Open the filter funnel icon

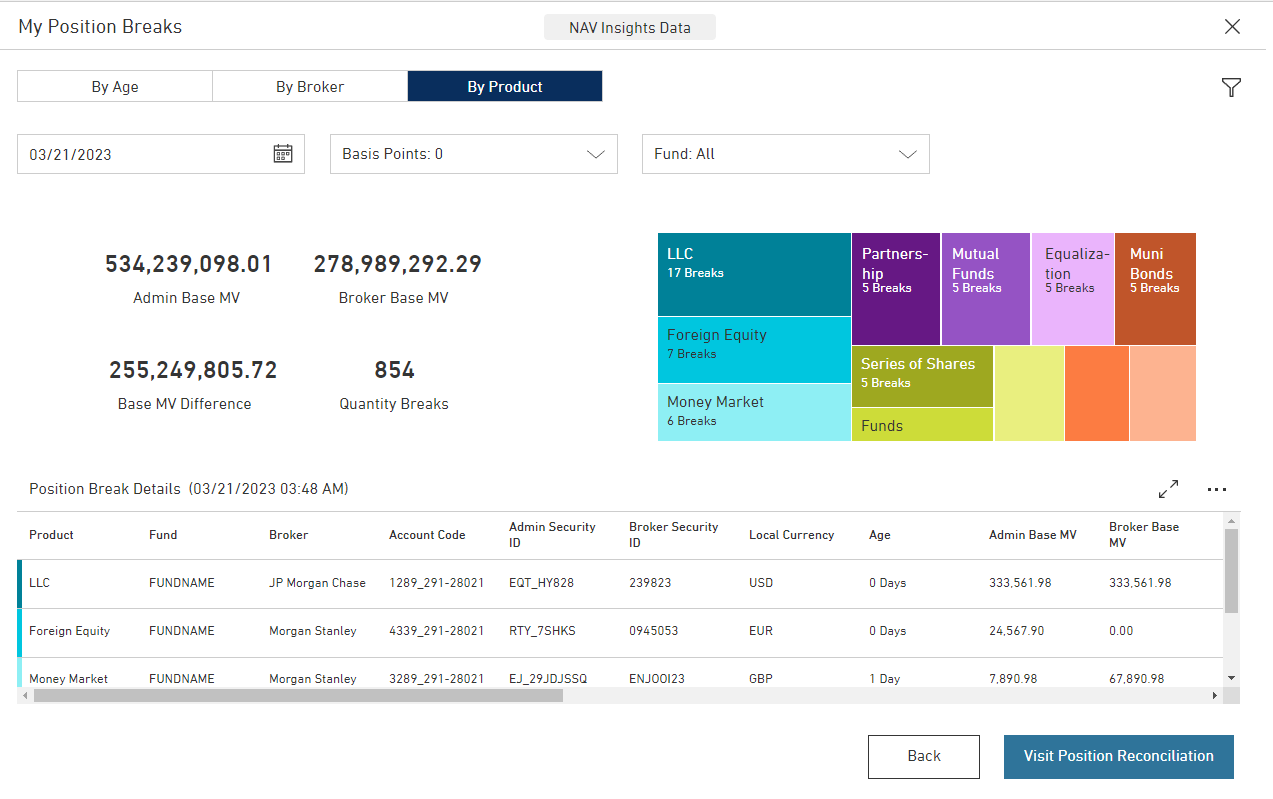pyautogui.click(x=1231, y=88)
